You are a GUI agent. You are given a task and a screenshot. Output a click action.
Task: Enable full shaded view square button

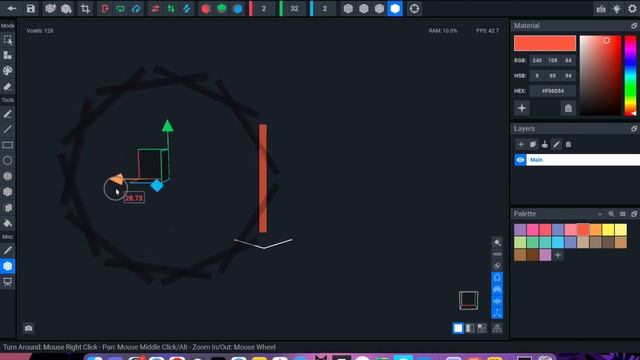click(458, 328)
